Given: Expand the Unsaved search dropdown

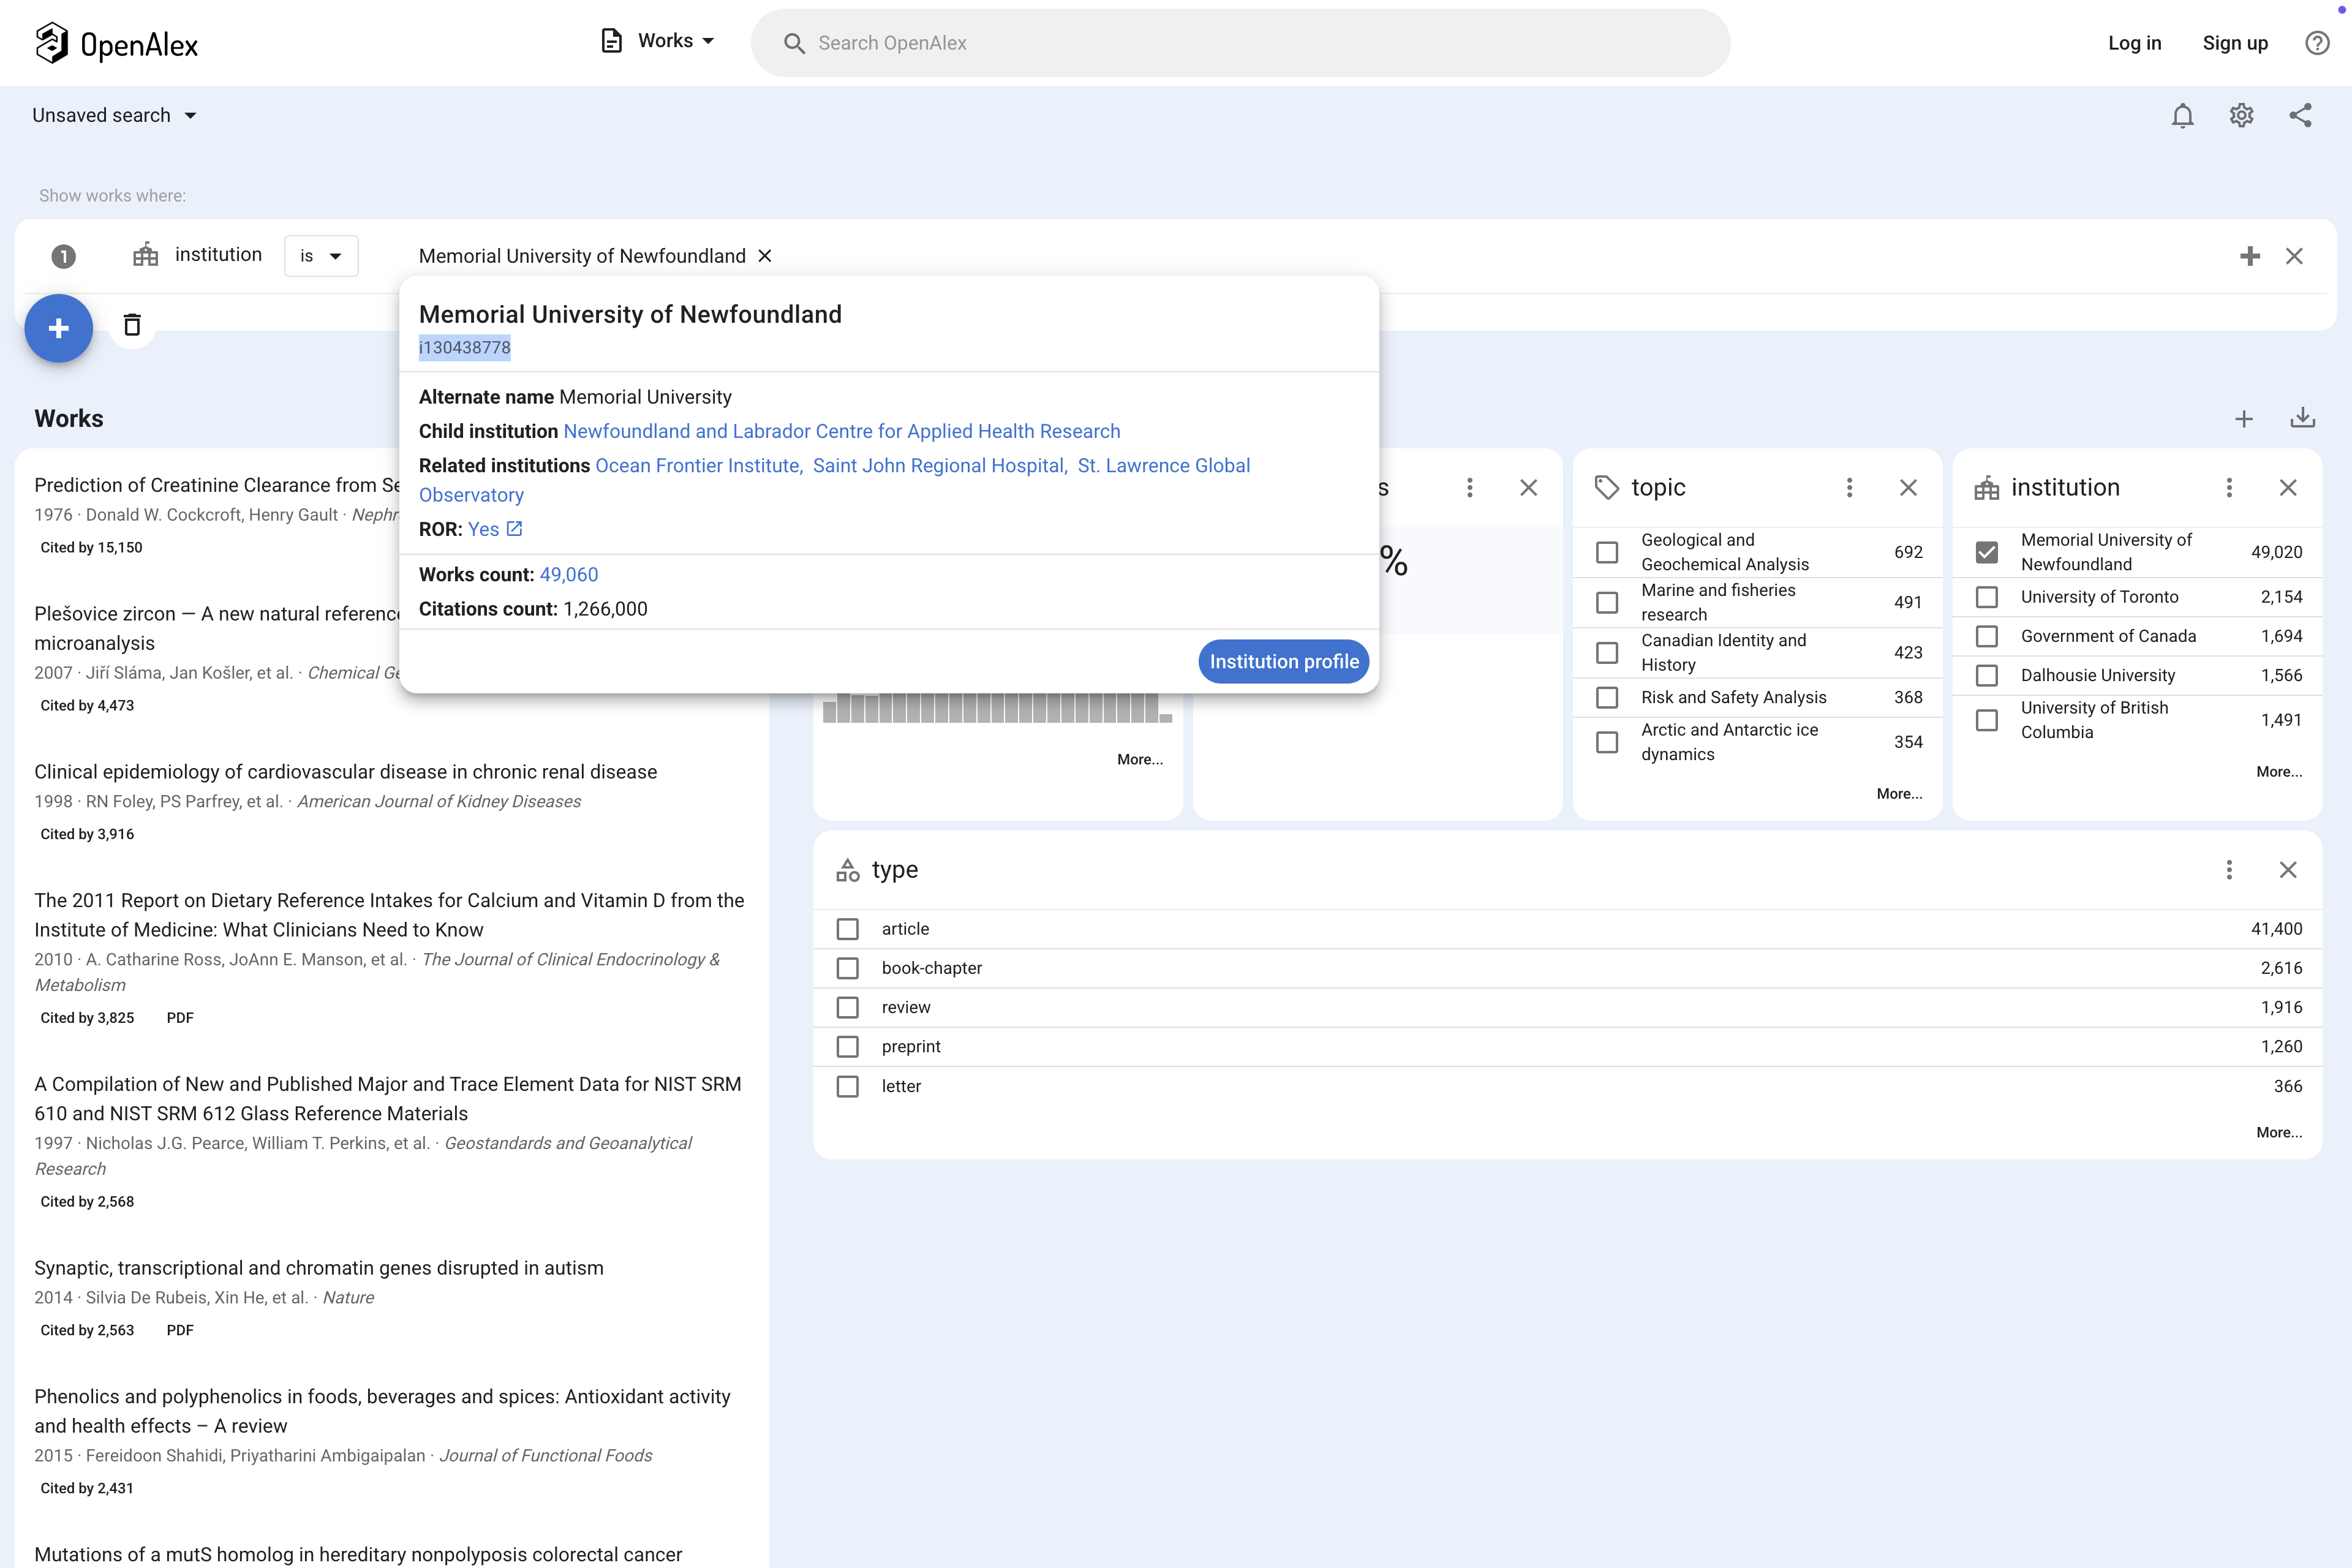Looking at the screenshot, I should click(x=114, y=116).
